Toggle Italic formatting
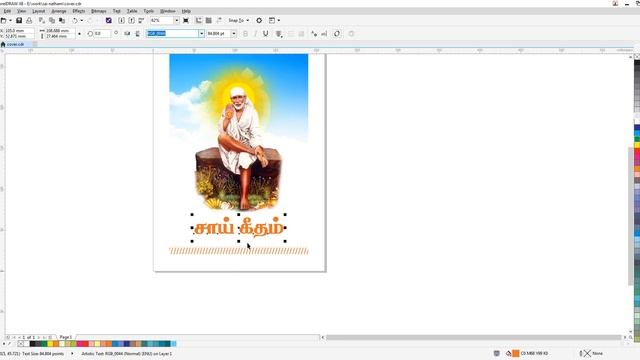Screen dimensions: 640x360 (256, 34)
